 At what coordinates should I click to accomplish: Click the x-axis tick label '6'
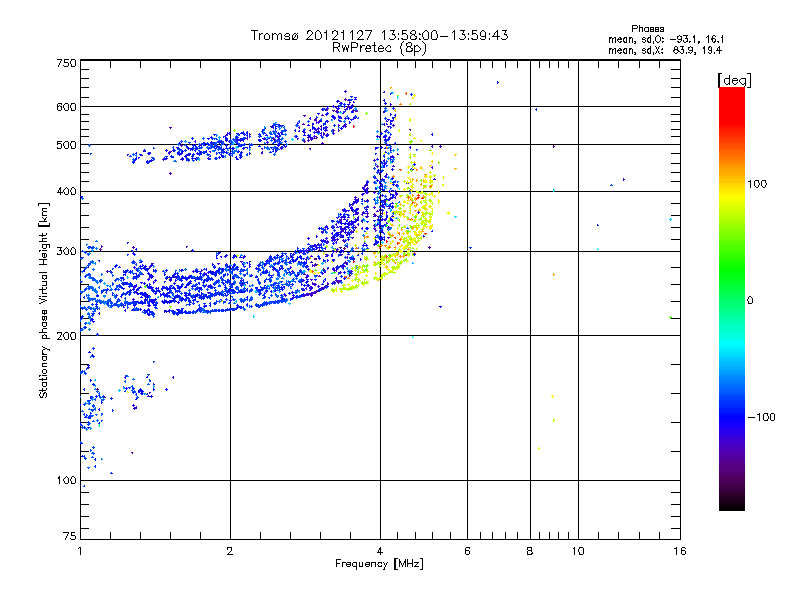pyautogui.click(x=467, y=551)
